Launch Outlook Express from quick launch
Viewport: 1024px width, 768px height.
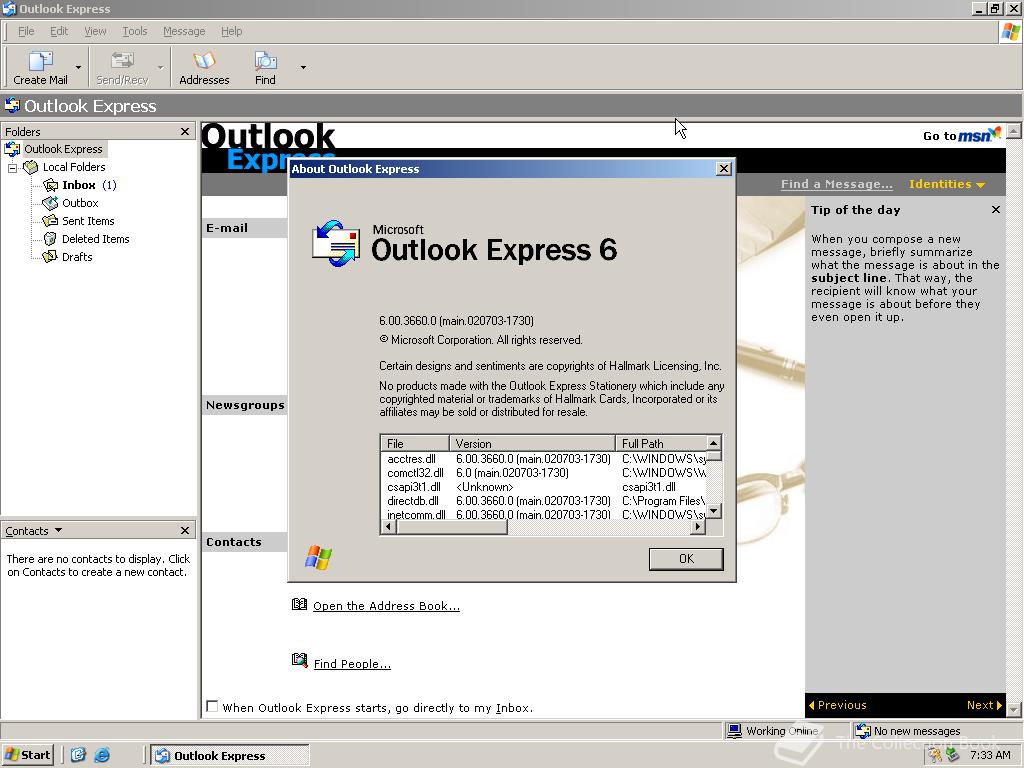[78, 755]
